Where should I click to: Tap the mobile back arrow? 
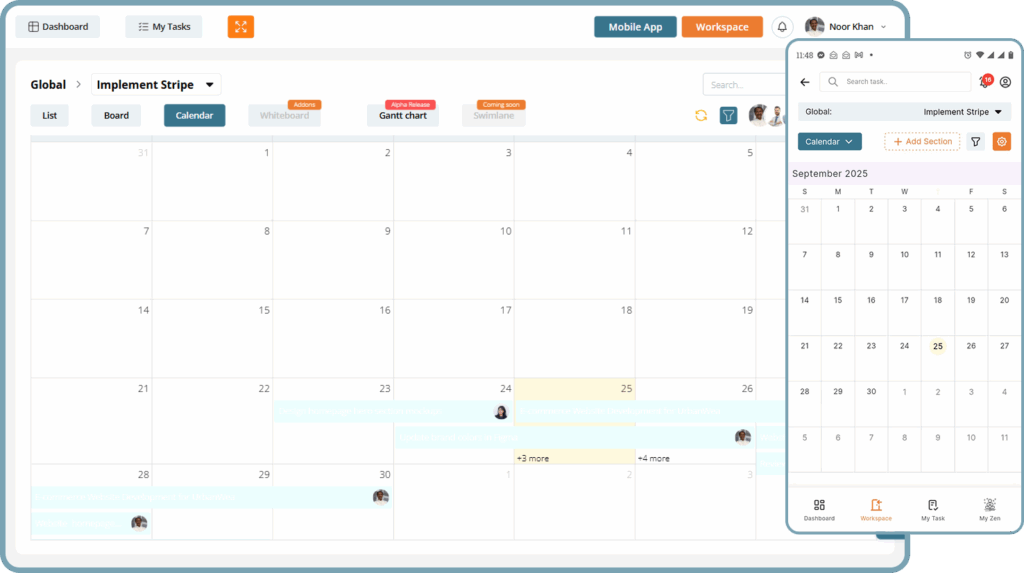point(805,82)
